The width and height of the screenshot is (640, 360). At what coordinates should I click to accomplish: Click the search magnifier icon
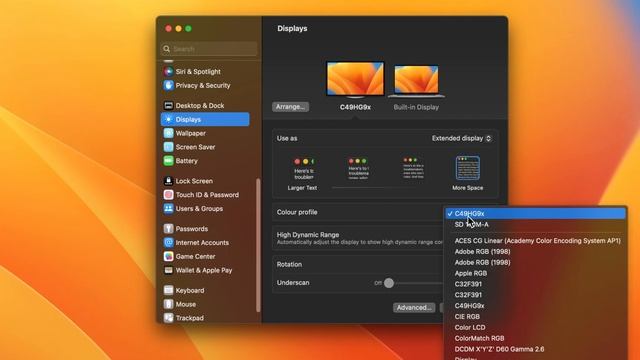[167, 49]
